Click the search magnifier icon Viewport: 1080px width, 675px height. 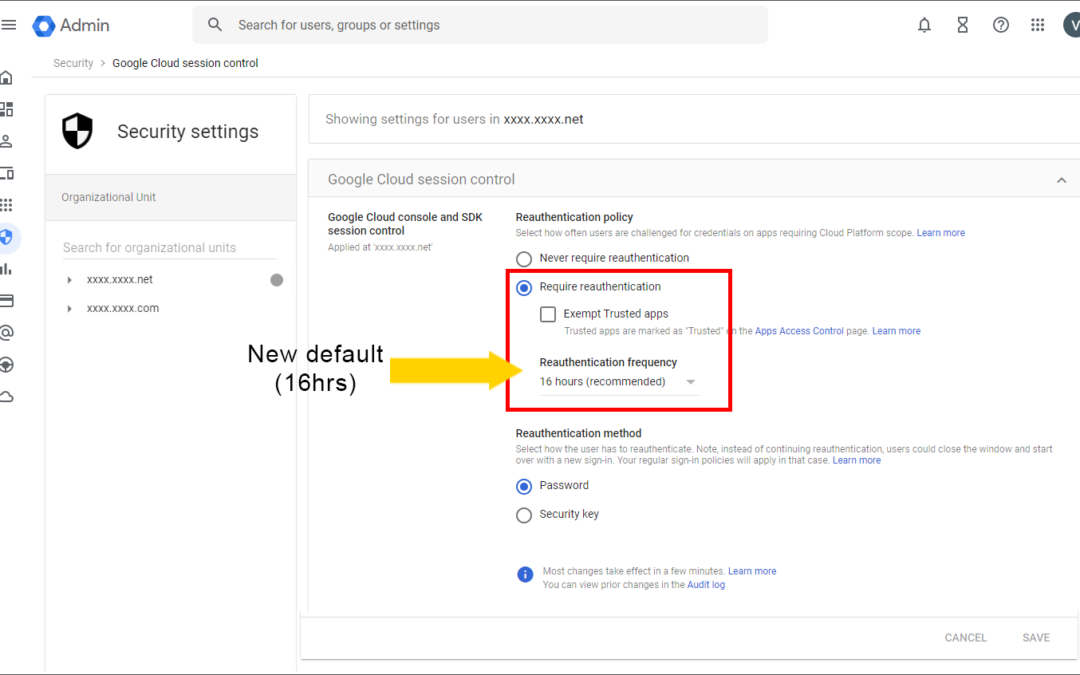click(x=215, y=25)
